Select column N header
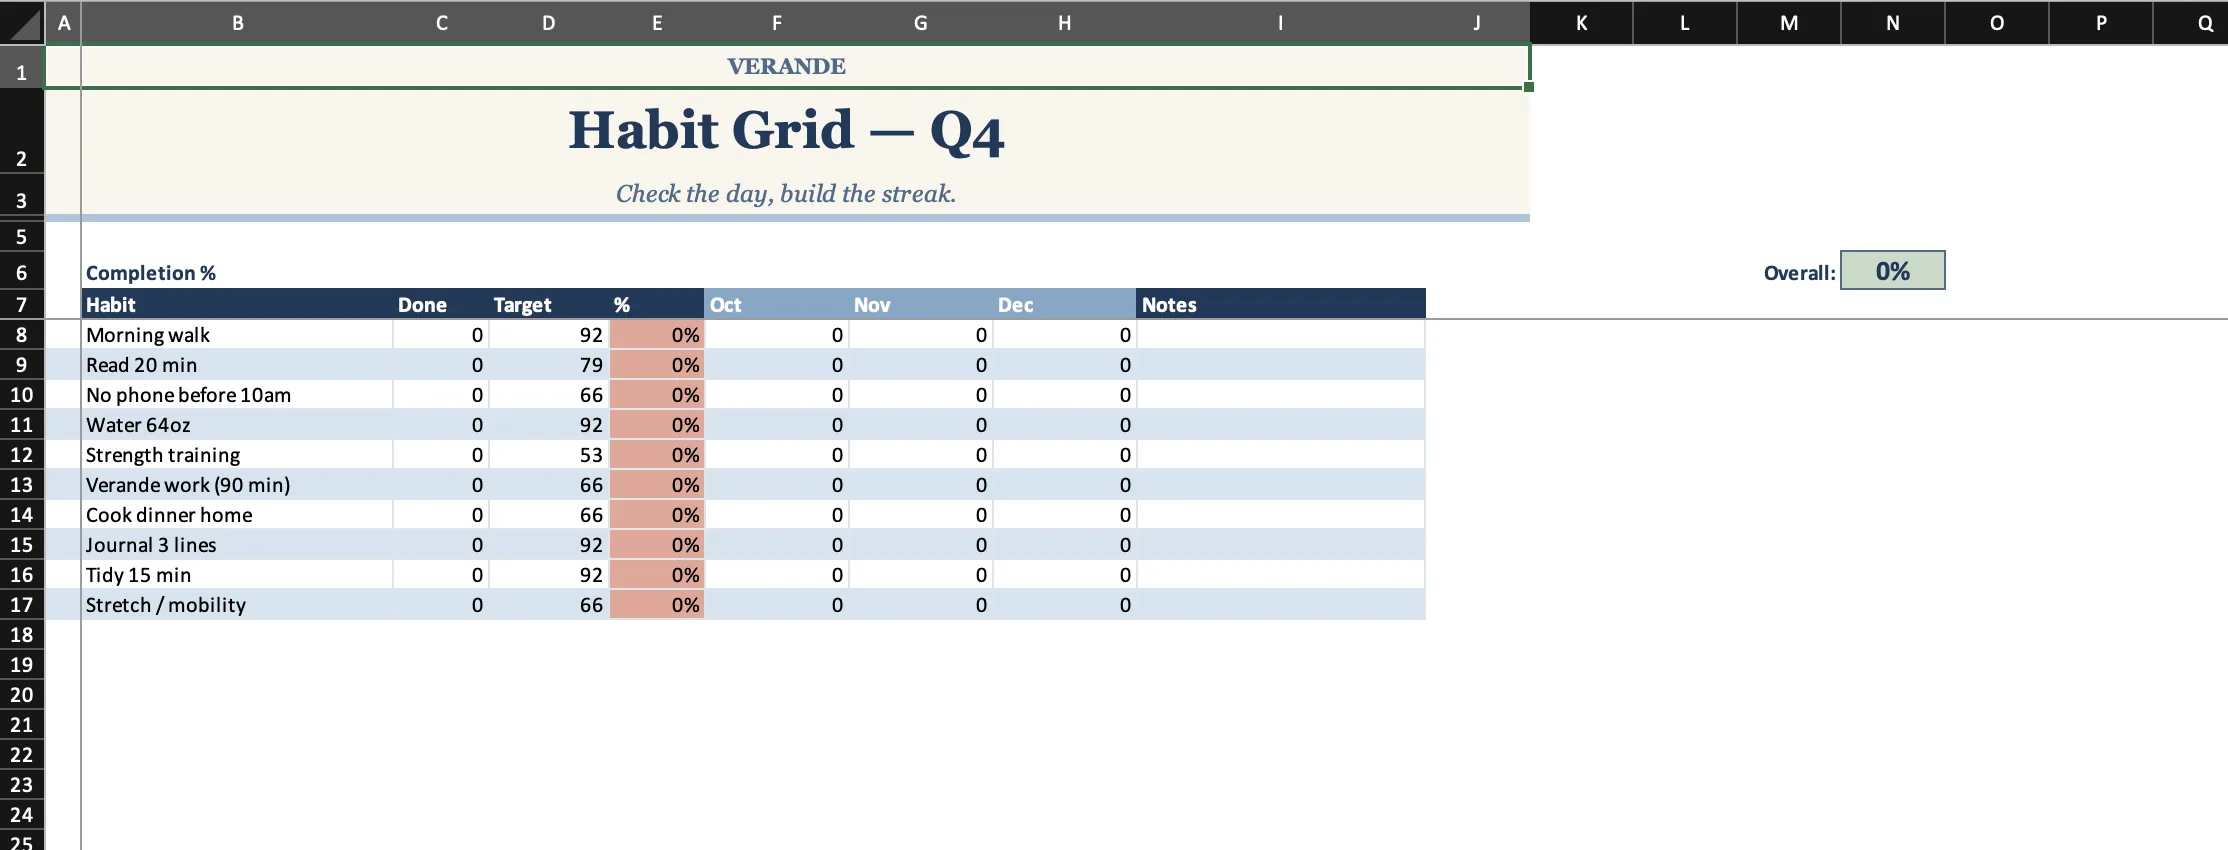The width and height of the screenshot is (2228, 850). tap(1893, 22)
